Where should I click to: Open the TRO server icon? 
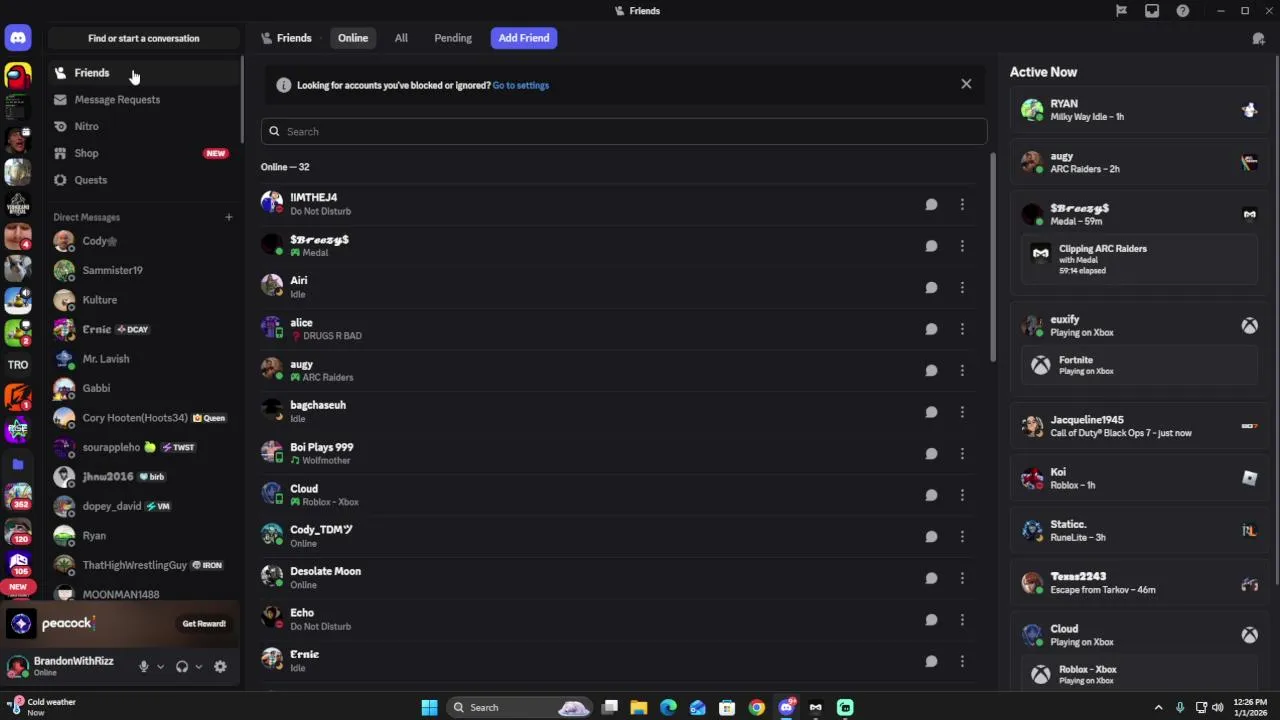coord(18,365)
